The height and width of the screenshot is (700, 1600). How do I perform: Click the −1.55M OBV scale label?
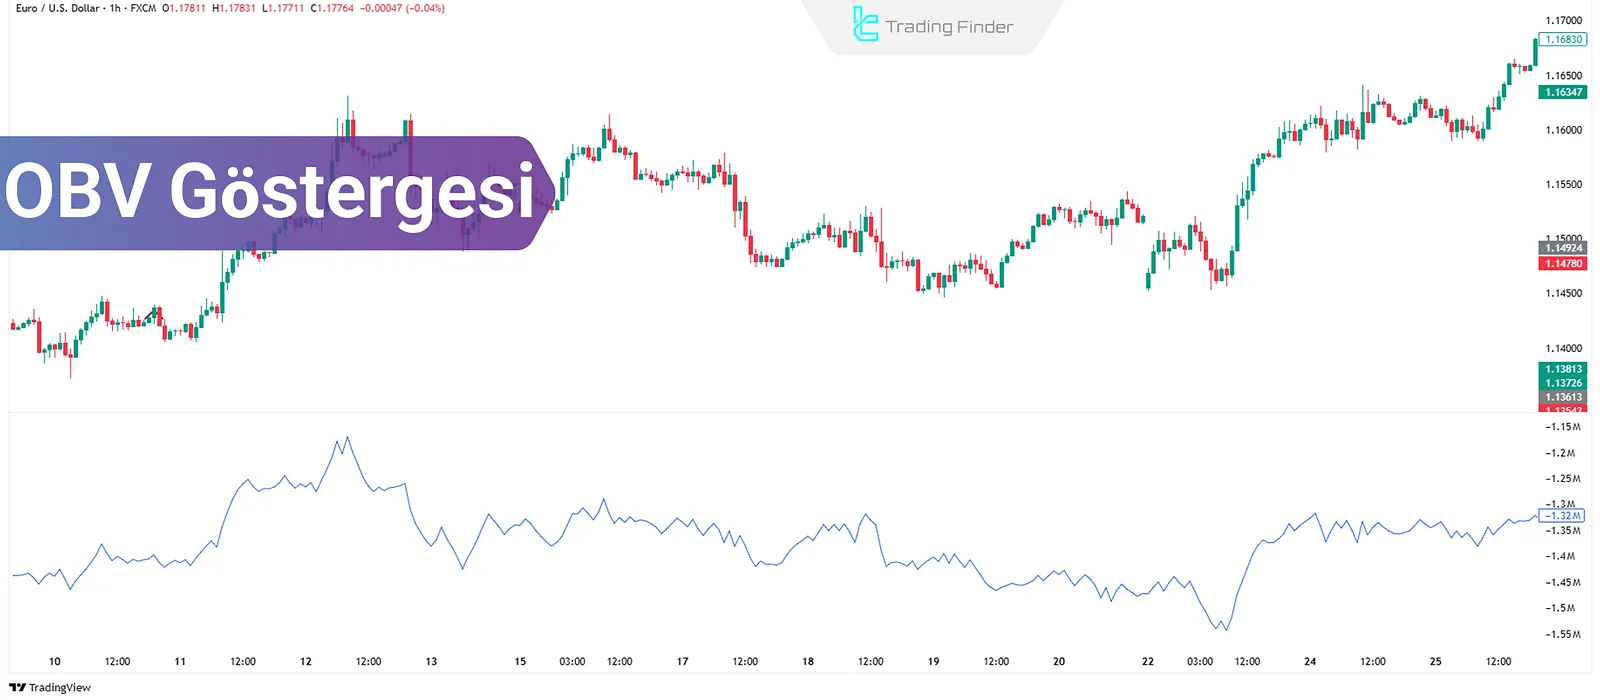click(1560, 635)
